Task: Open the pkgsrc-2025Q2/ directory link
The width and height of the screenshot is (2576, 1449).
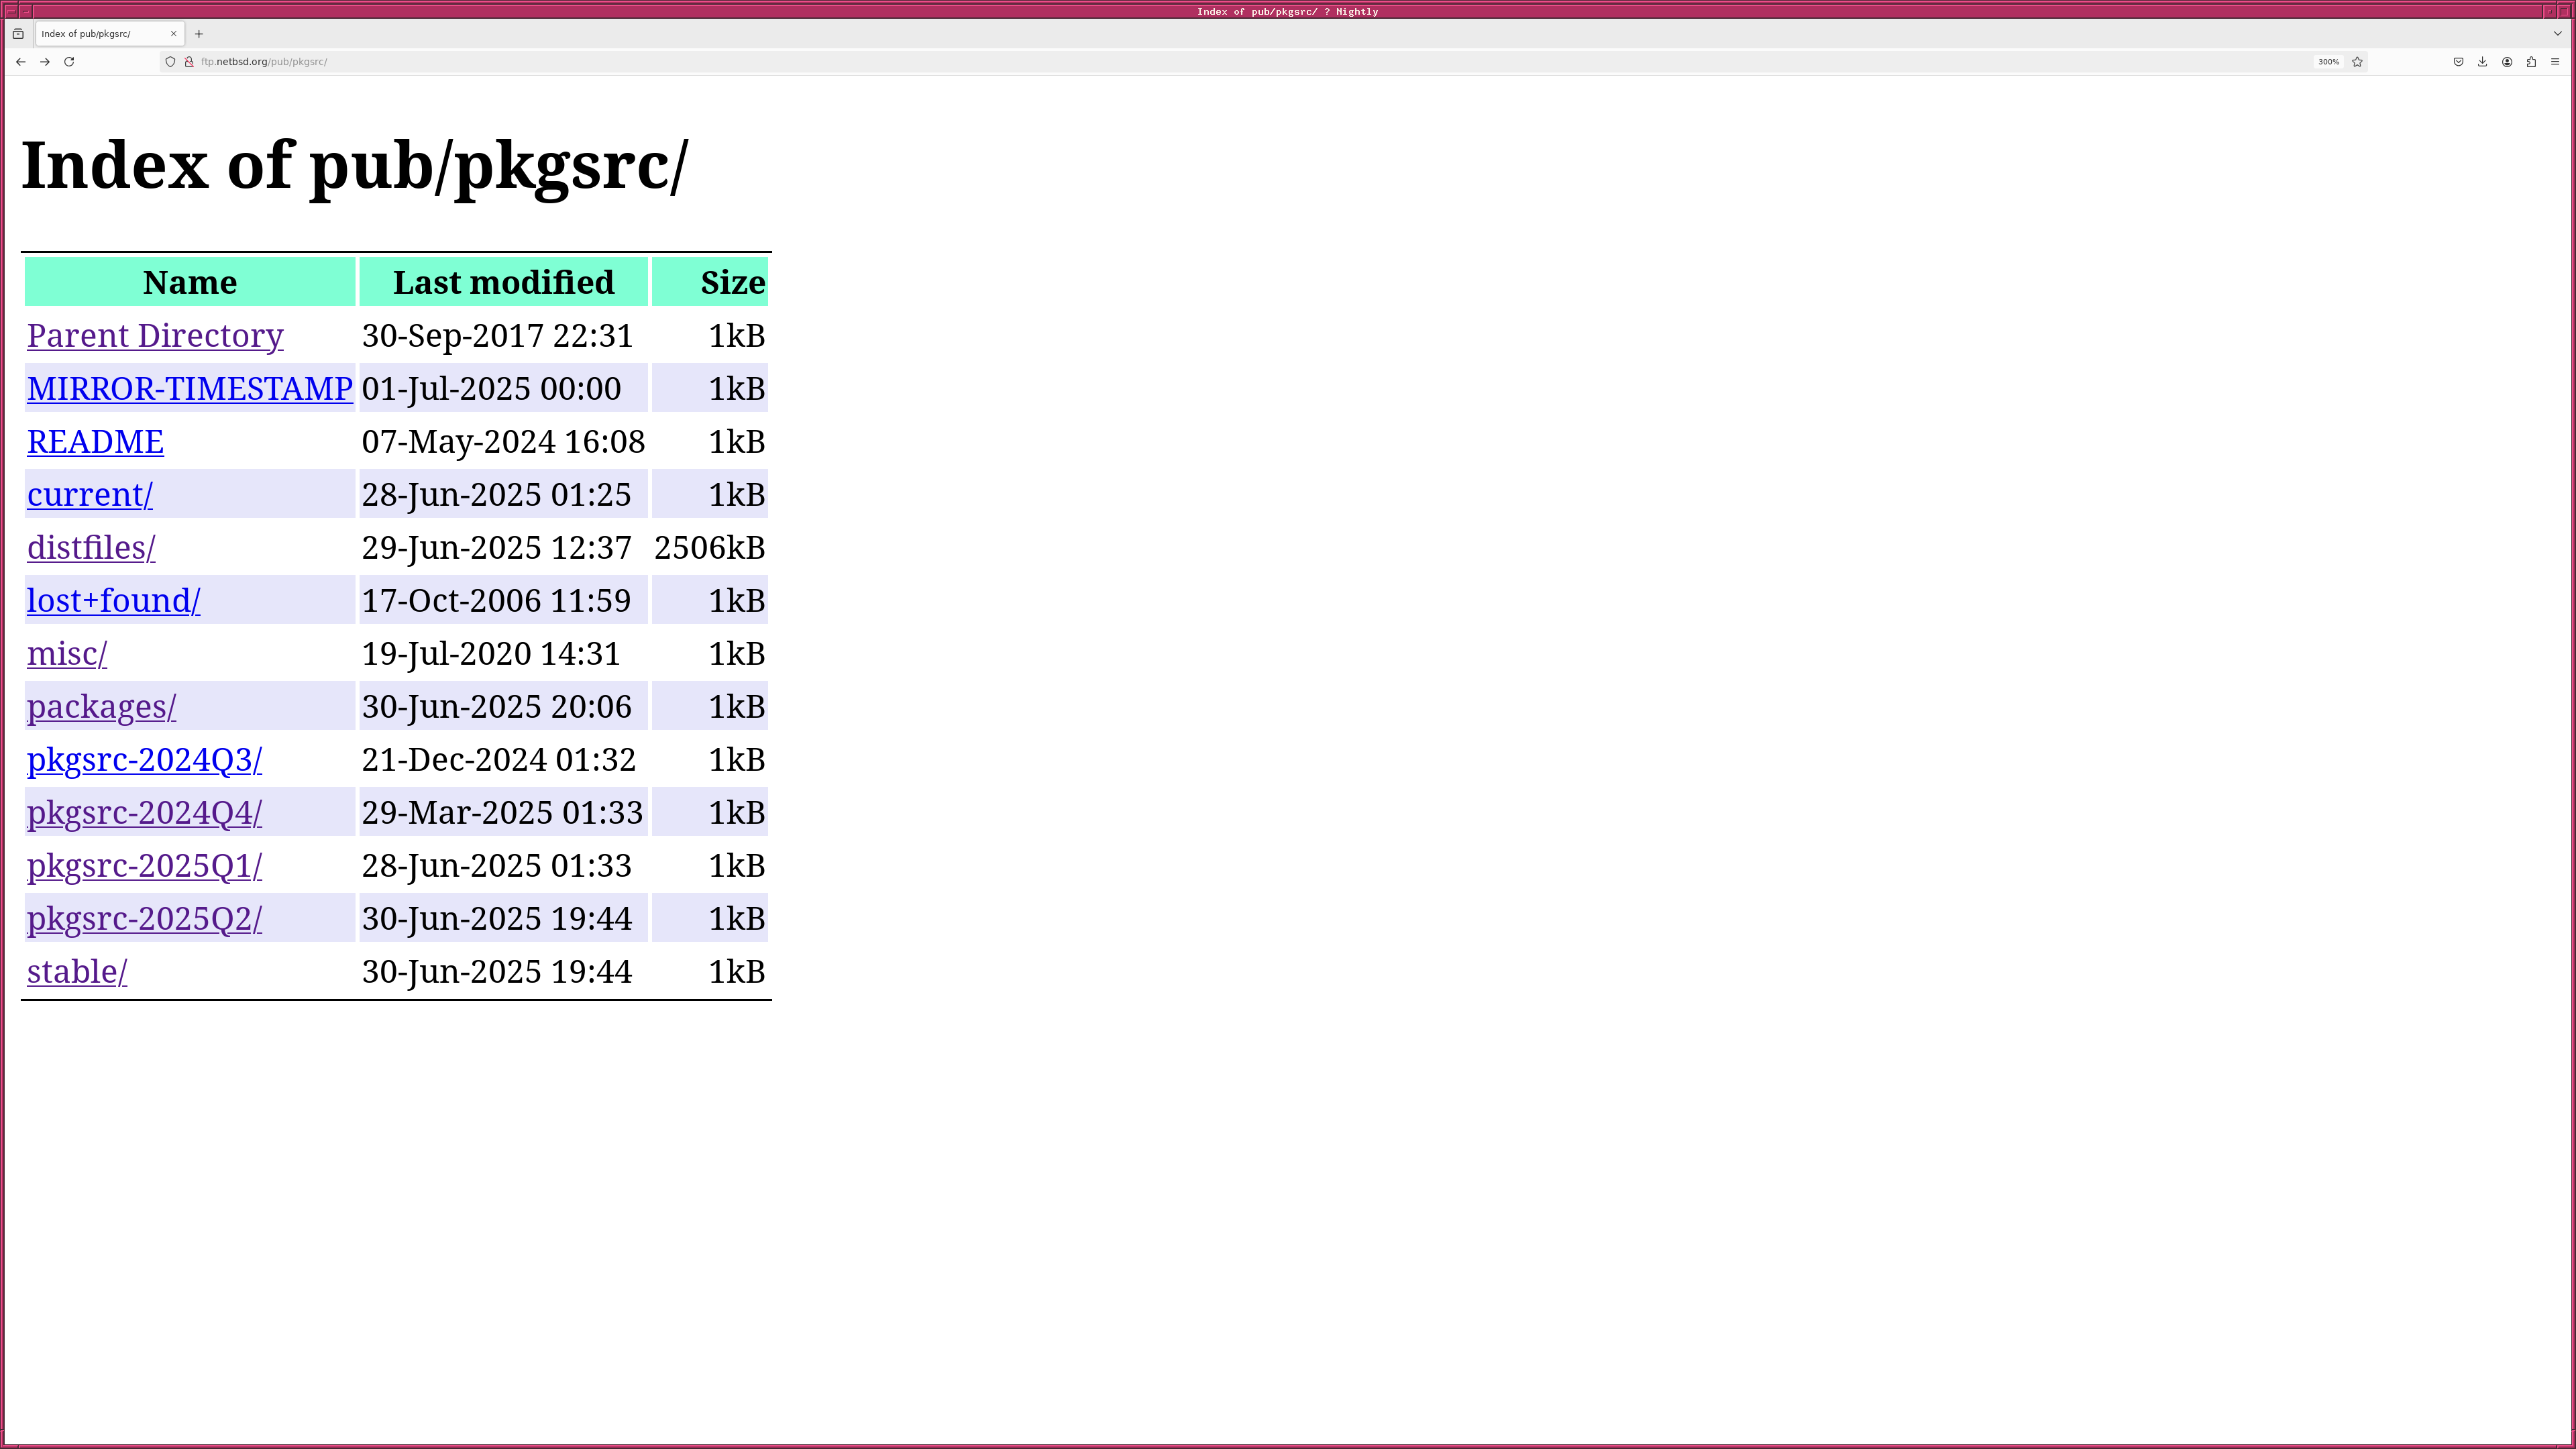Action: click(x=144, y=918)
